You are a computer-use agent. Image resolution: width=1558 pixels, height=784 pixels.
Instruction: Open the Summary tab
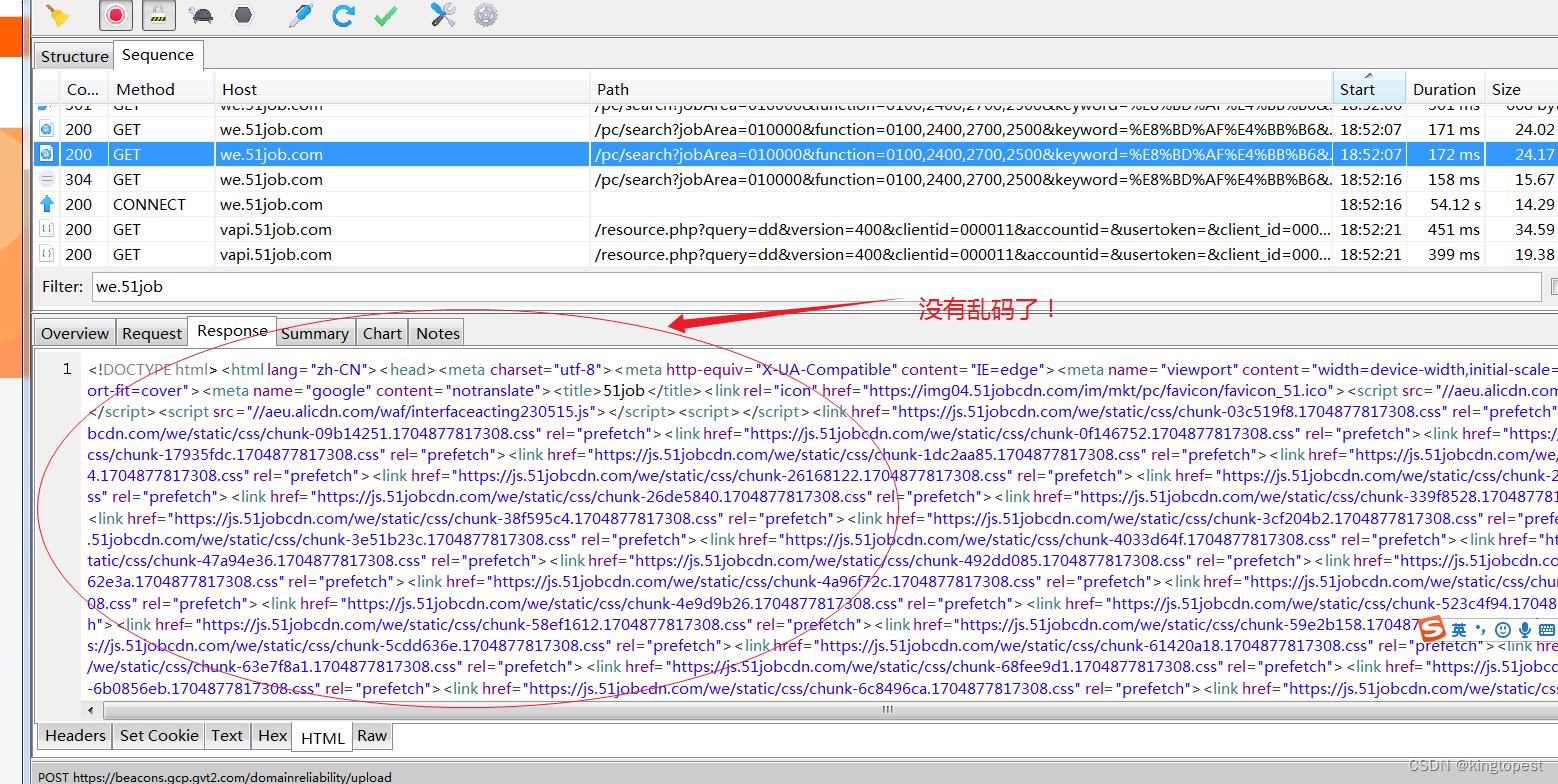(x=315, y=333)
